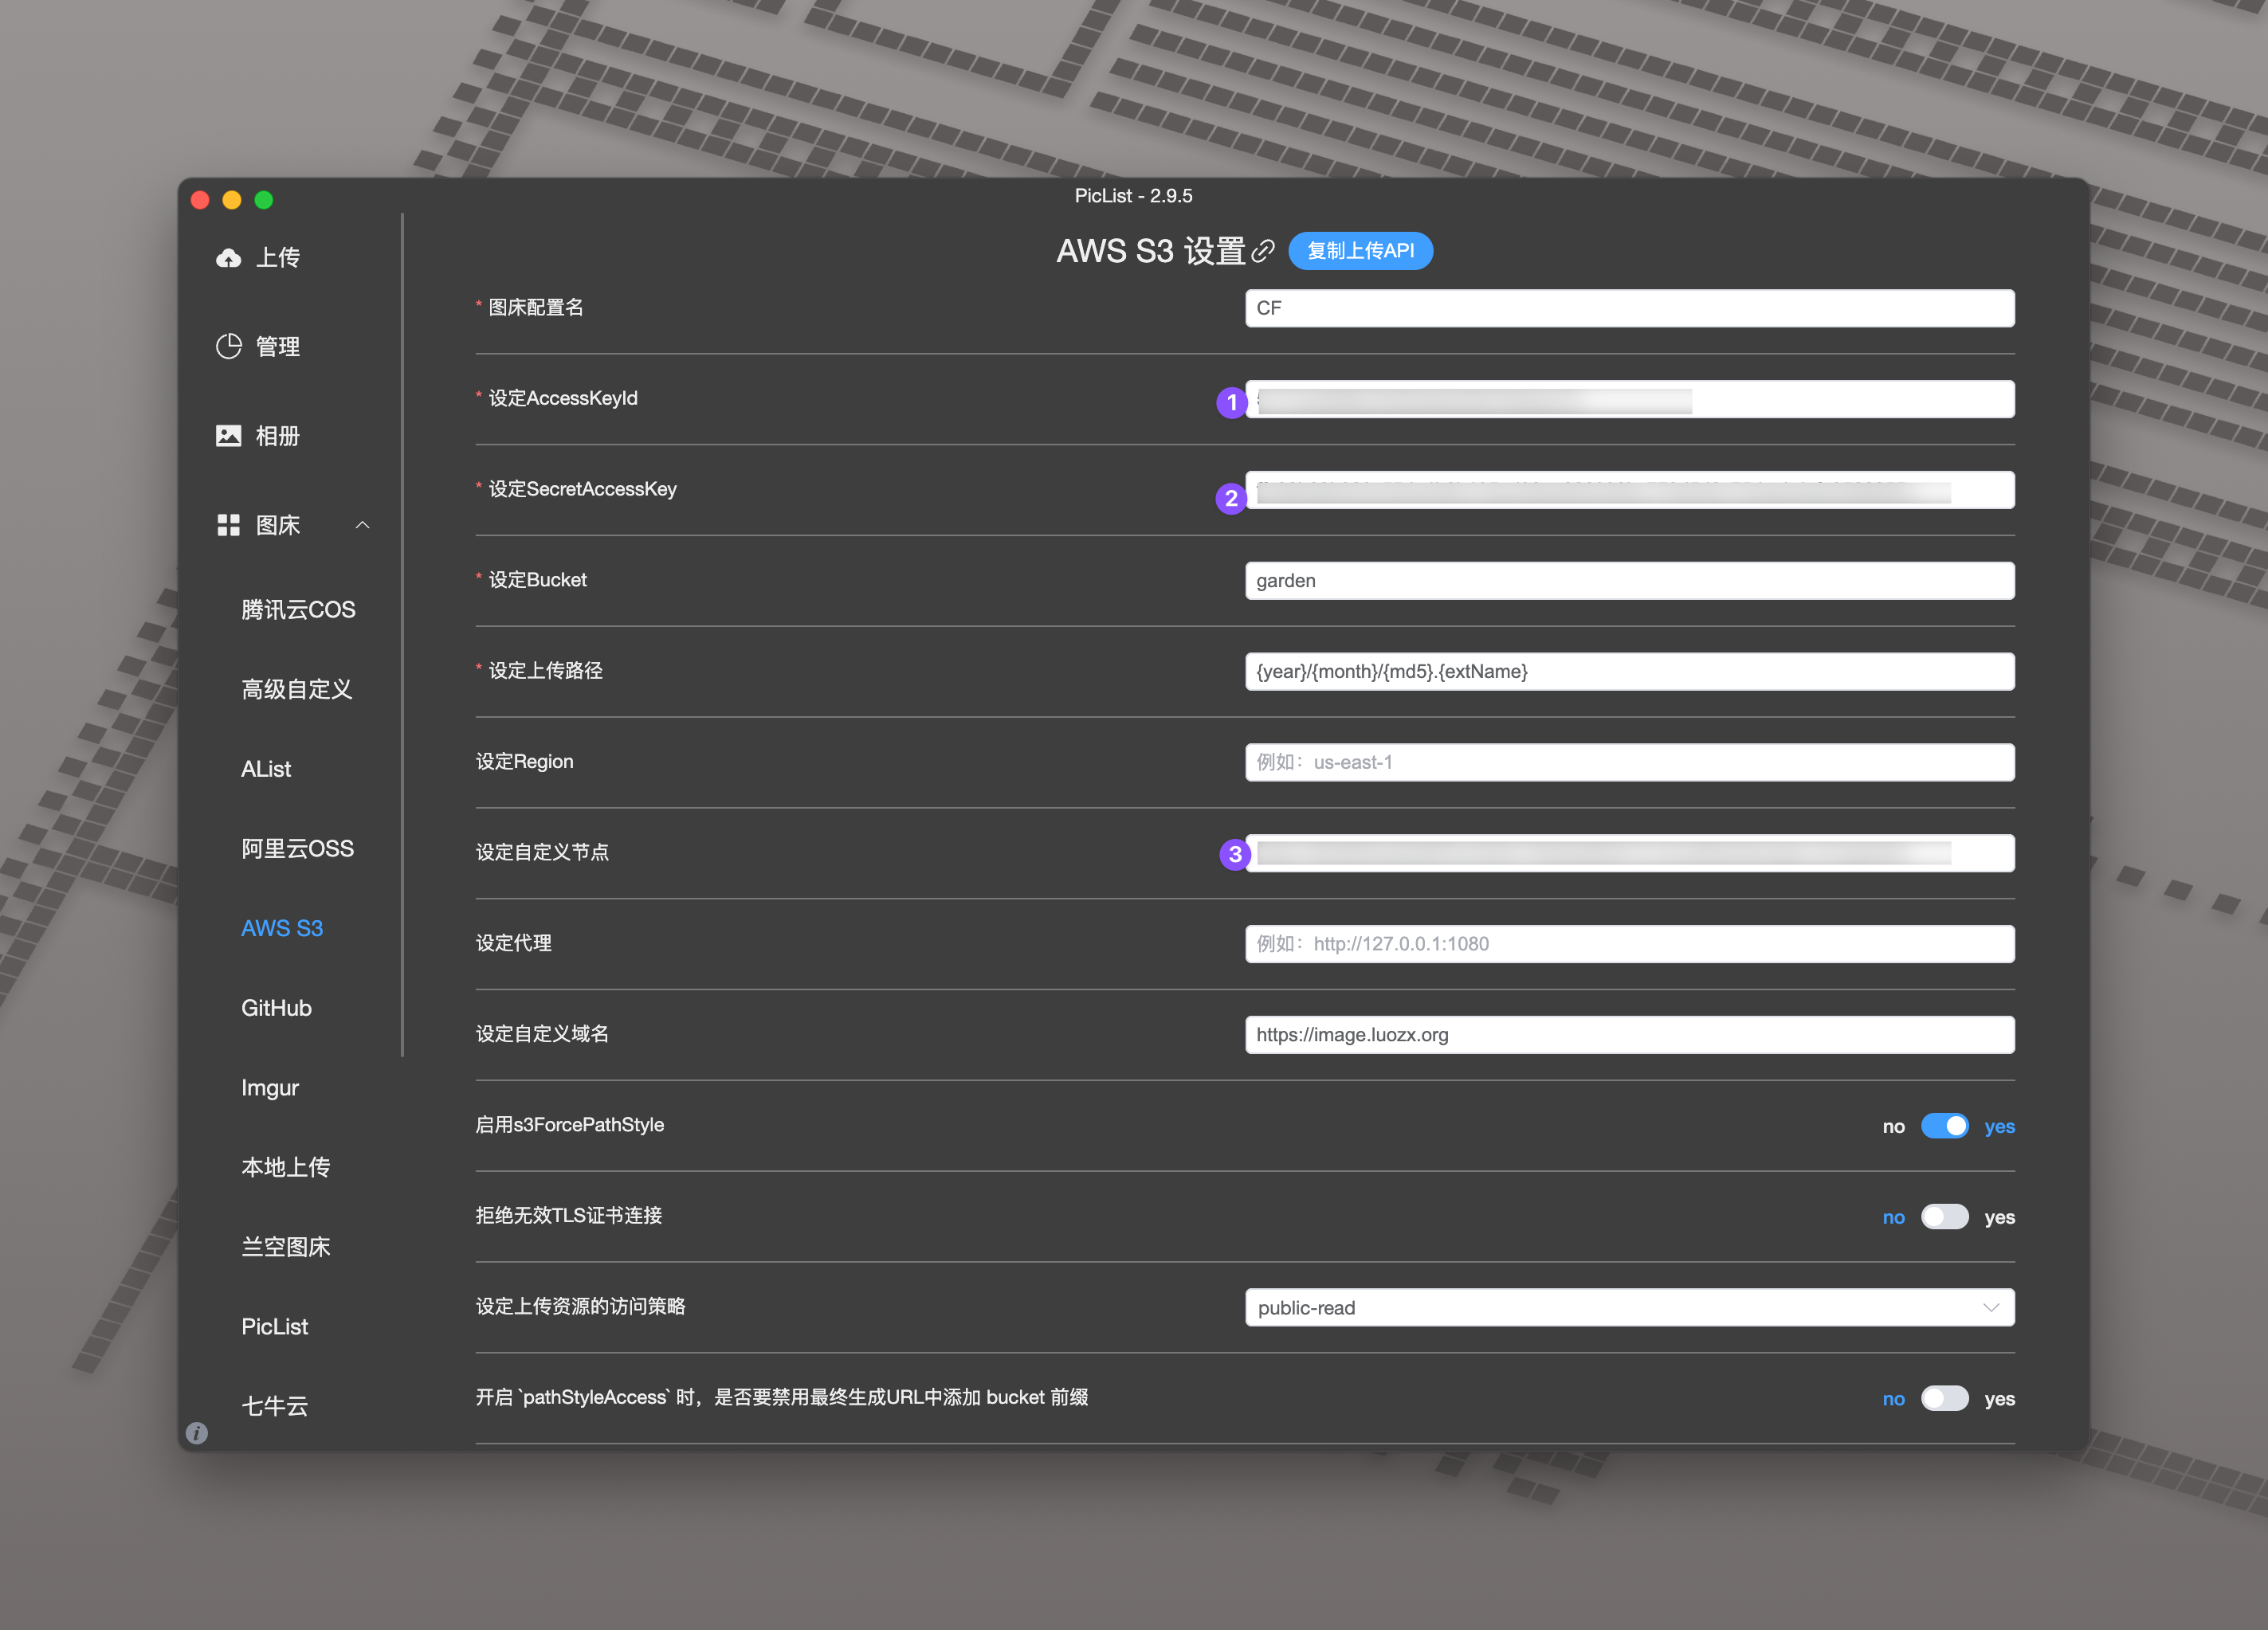Toggle the 拒绝无效TLS证书连接 switch
Image resolution: width=2268 pixels, height=1630 pixels.
click(x=1944, y=1217)
